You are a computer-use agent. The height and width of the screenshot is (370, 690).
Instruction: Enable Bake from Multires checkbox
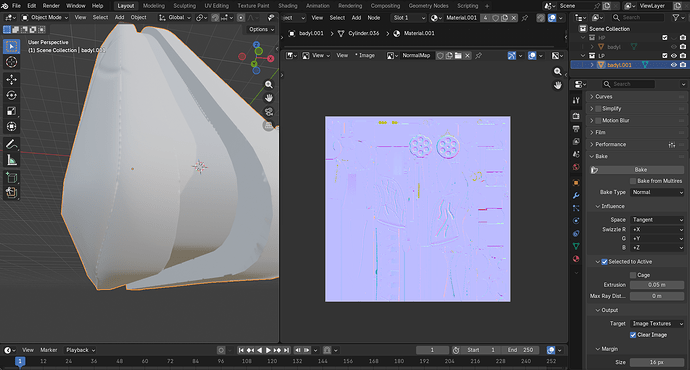[633, 181]
